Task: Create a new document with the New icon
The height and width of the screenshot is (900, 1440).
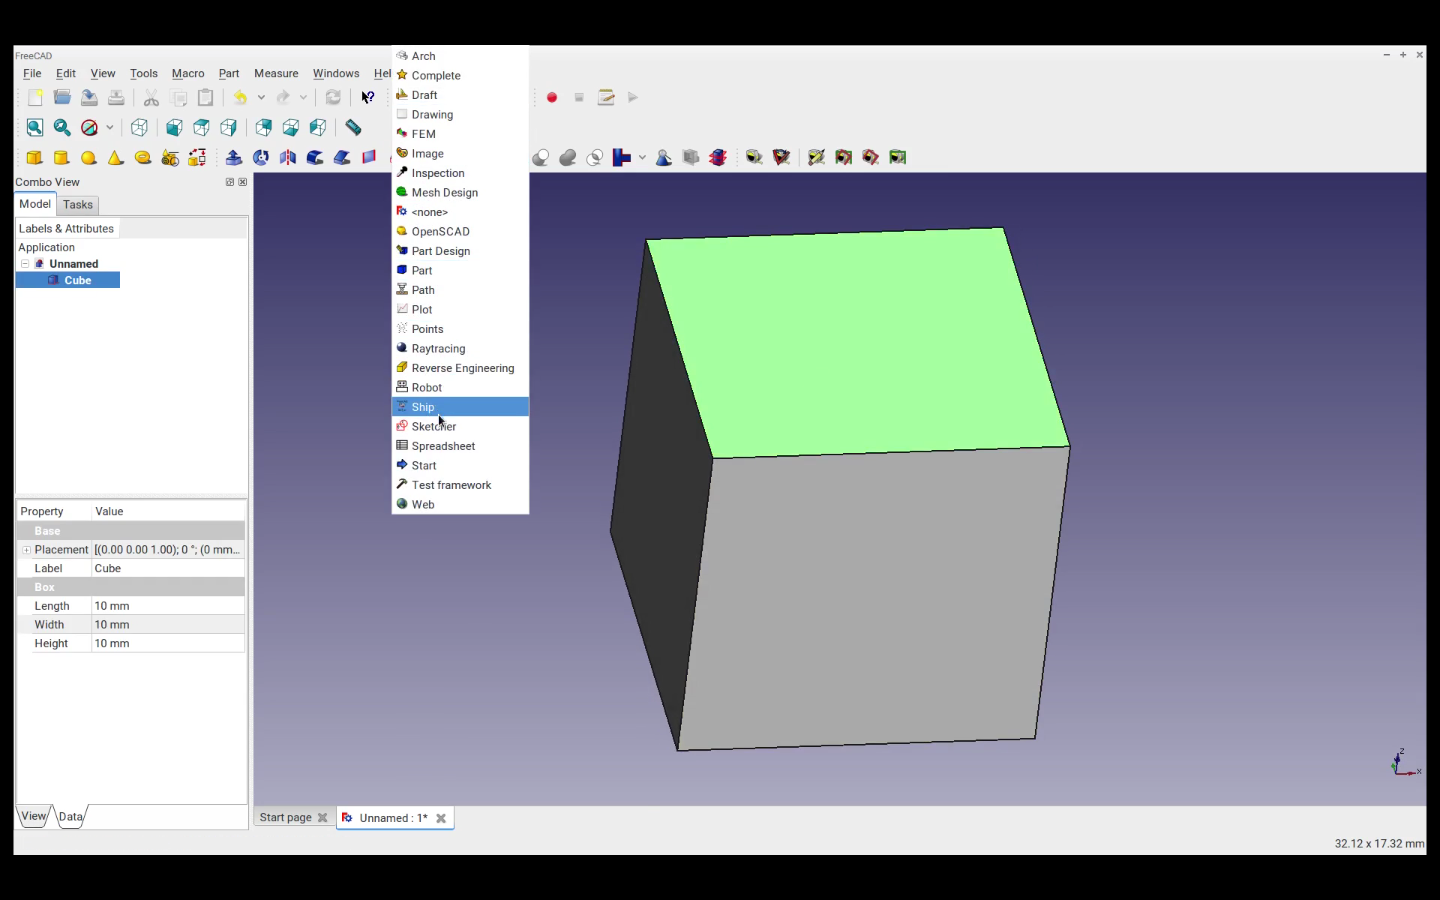Action: coord(35,98)
